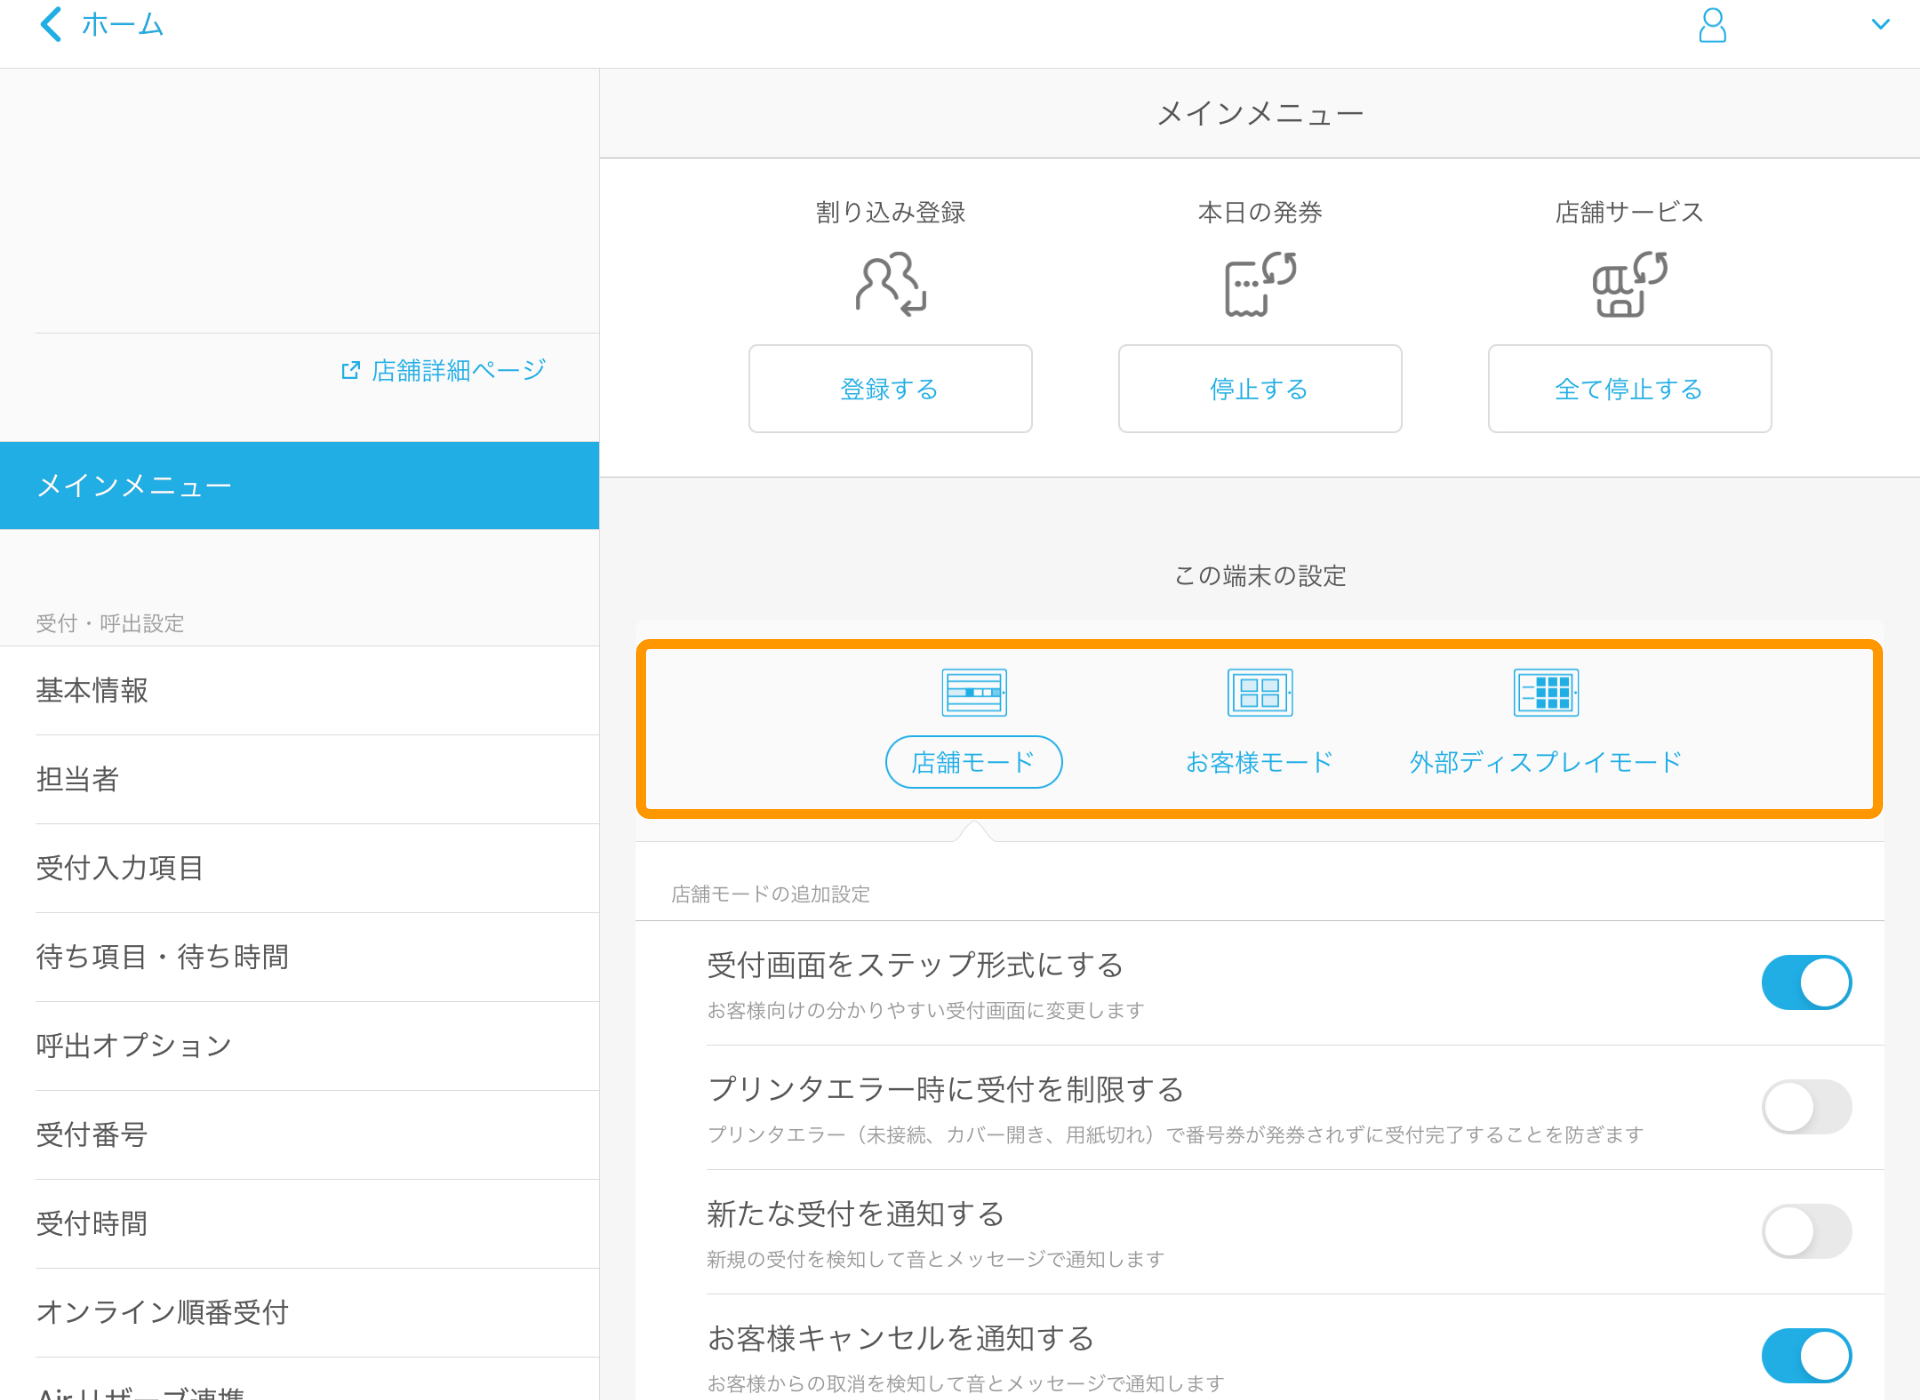The height and width of the screenshot is (1400, 1920).
Task: Switch to お客様モード via its icon
Action: 1259,691
